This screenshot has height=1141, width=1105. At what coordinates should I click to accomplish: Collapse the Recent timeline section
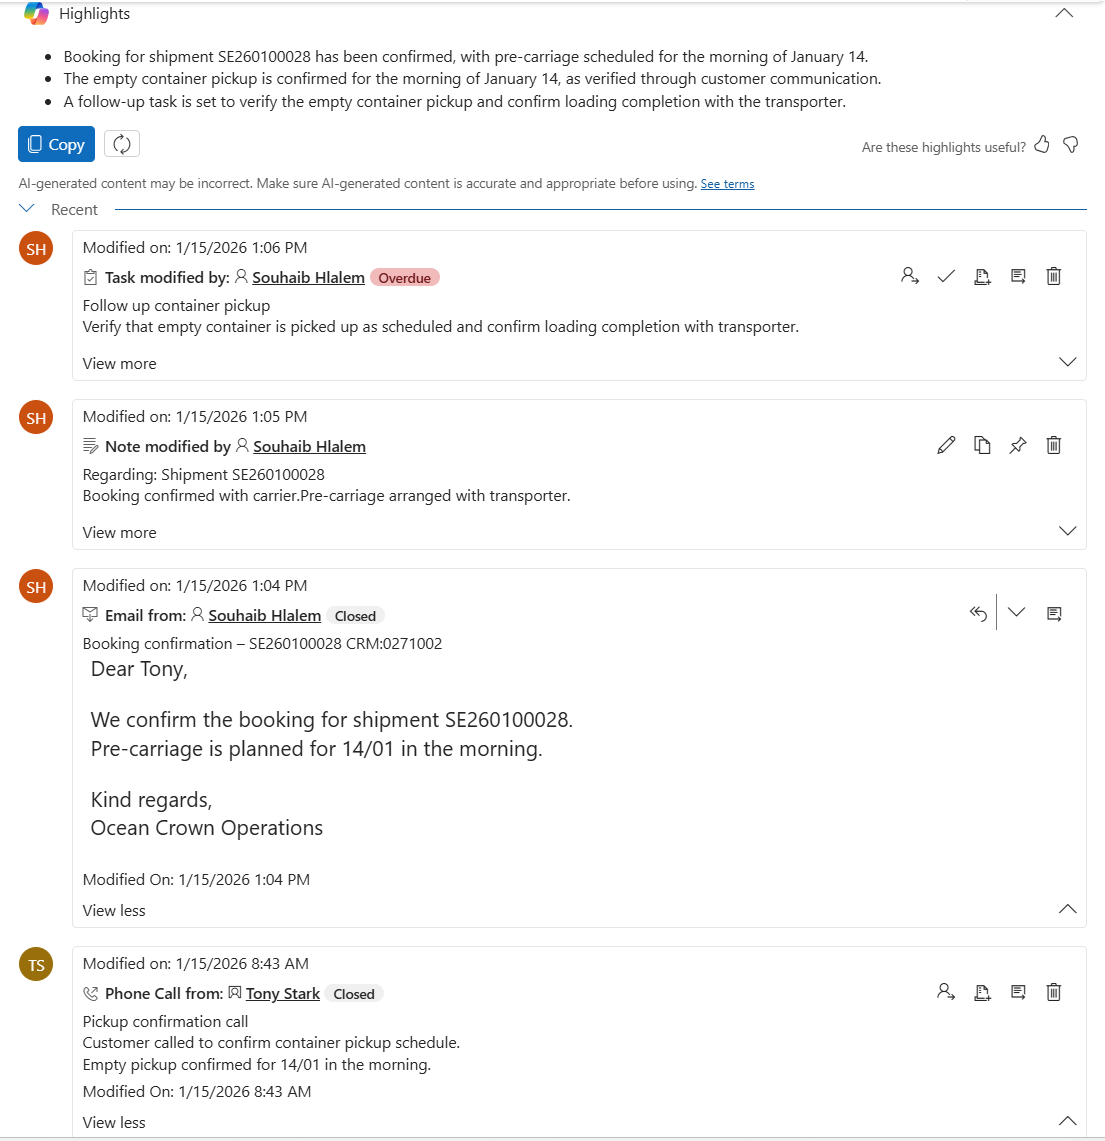[x=27, y=209]
